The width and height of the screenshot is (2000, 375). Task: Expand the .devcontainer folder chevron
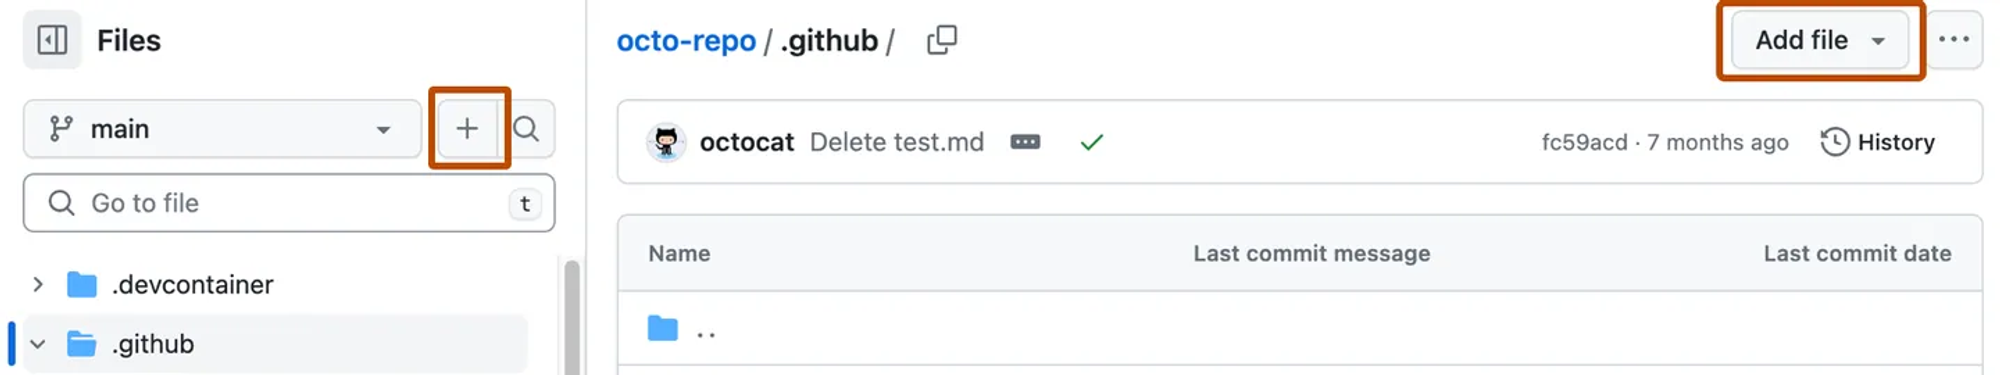click(x=38, y=285)
